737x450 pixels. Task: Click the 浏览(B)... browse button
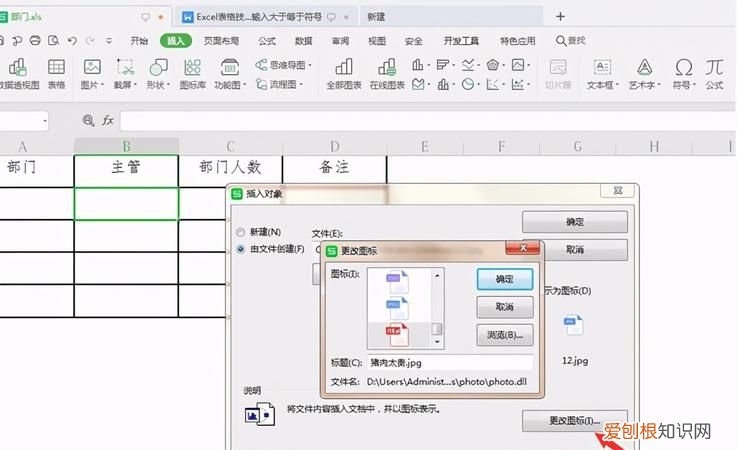[x=505, y=335]
